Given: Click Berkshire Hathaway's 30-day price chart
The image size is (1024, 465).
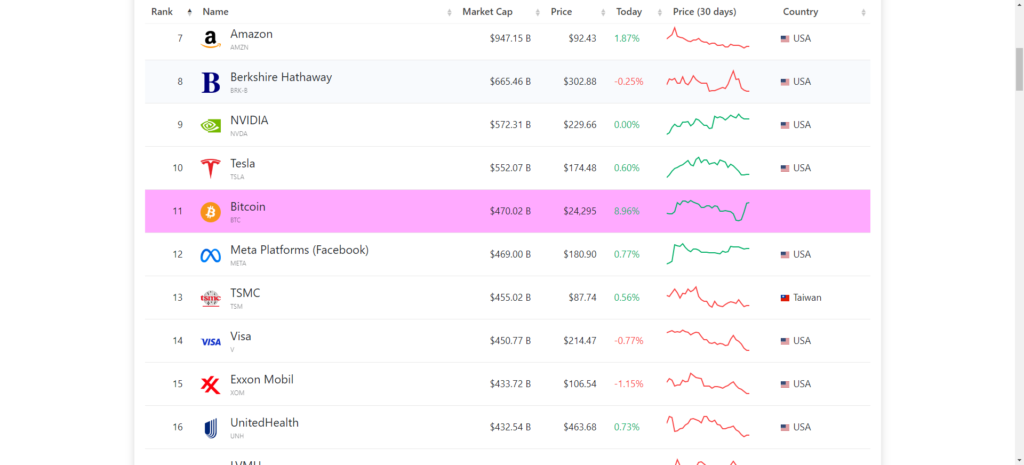Looking at the screenshot, I should (x=708, y=81).
